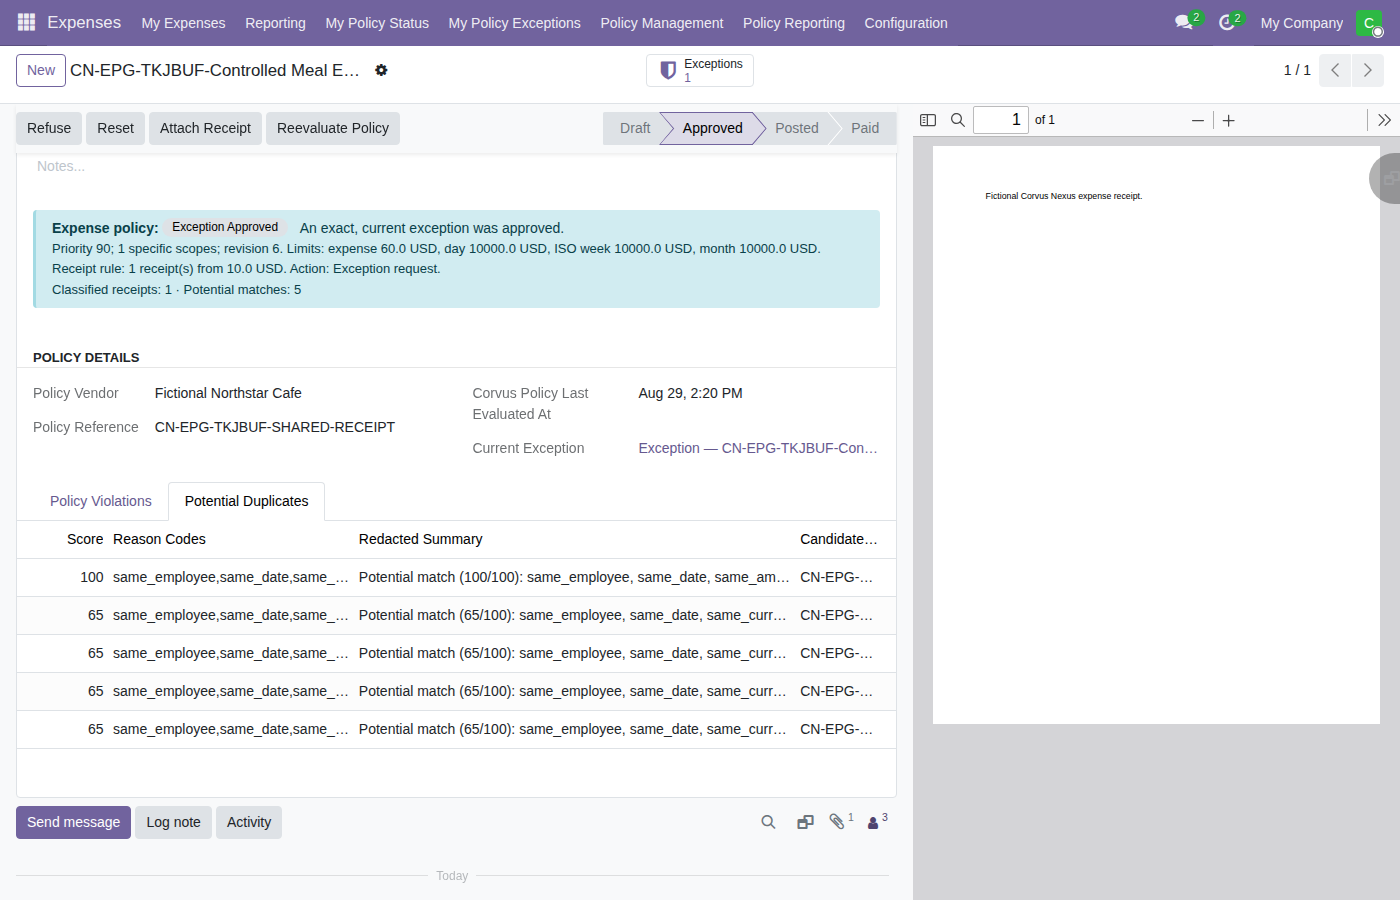Click the Log note button
The image size is (1400, 900).
point(173,822)
